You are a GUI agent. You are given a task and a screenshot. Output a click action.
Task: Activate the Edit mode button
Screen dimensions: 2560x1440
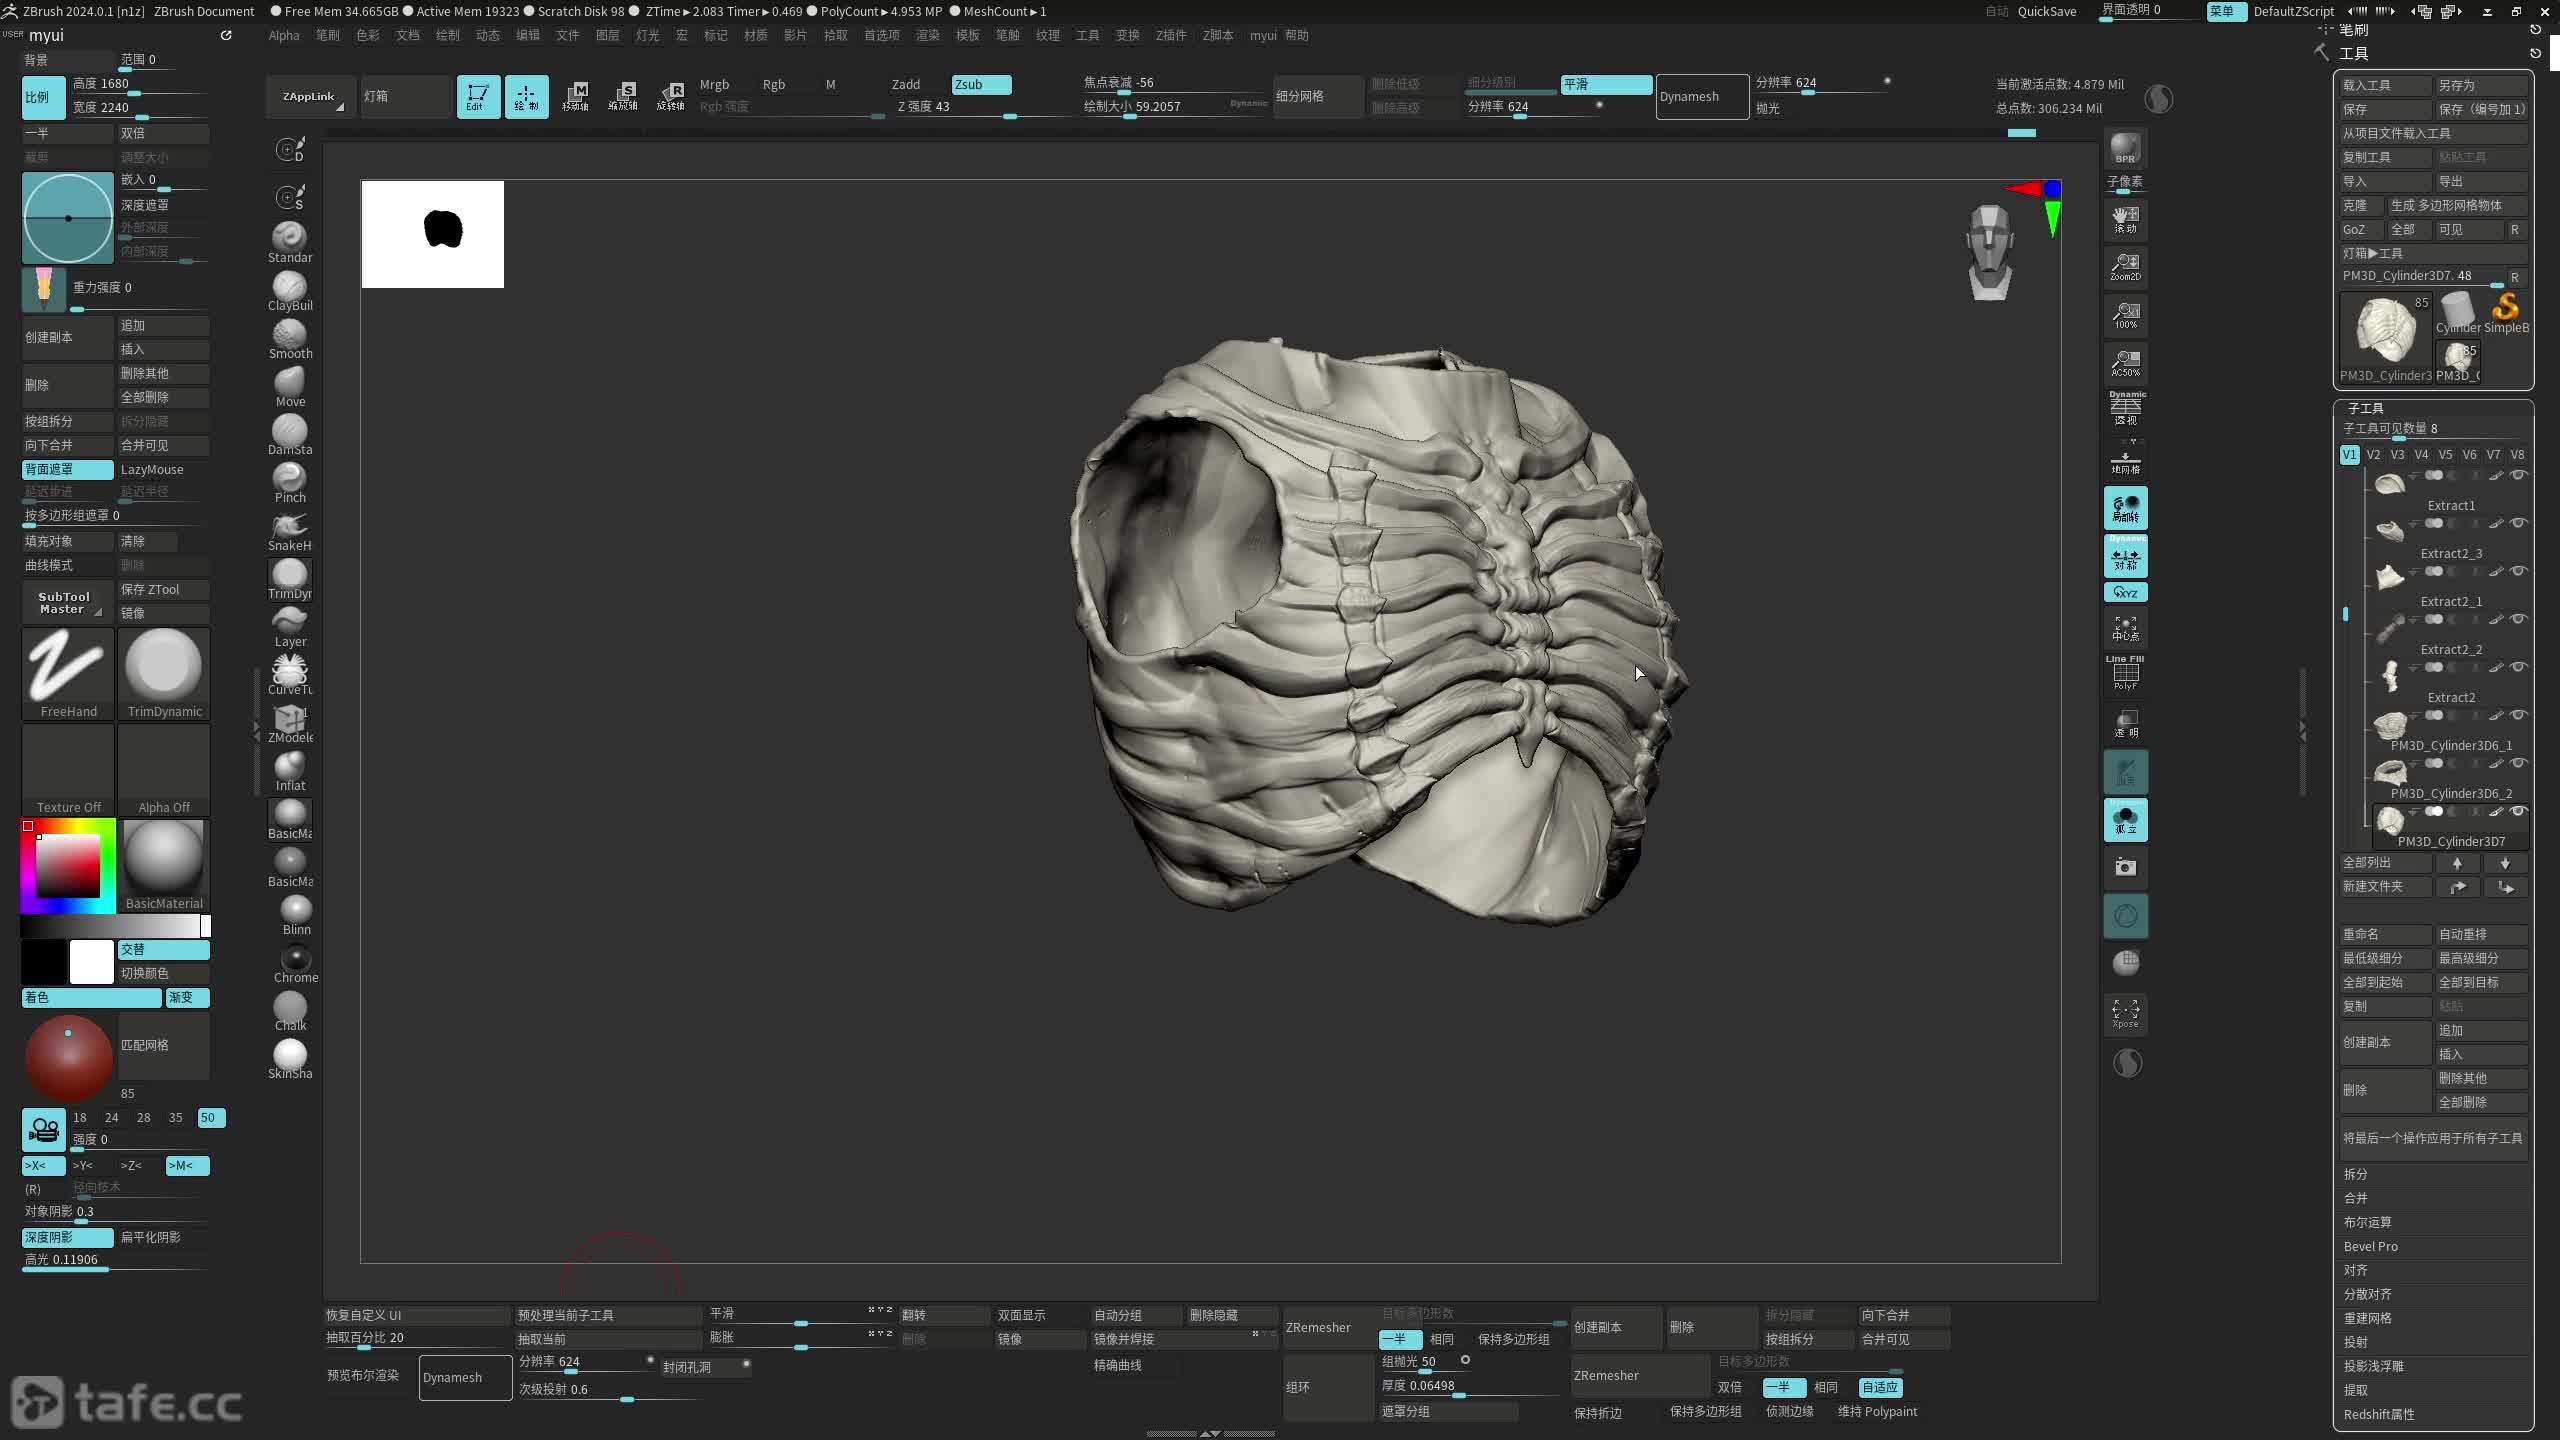pyautogui.click(x=478, y=96)
